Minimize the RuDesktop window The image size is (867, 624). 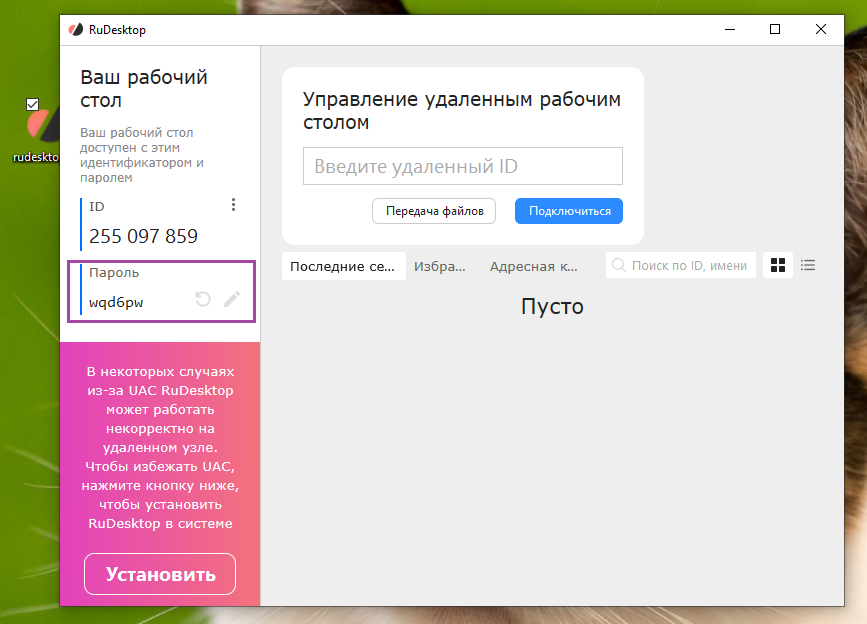(730, 29)
